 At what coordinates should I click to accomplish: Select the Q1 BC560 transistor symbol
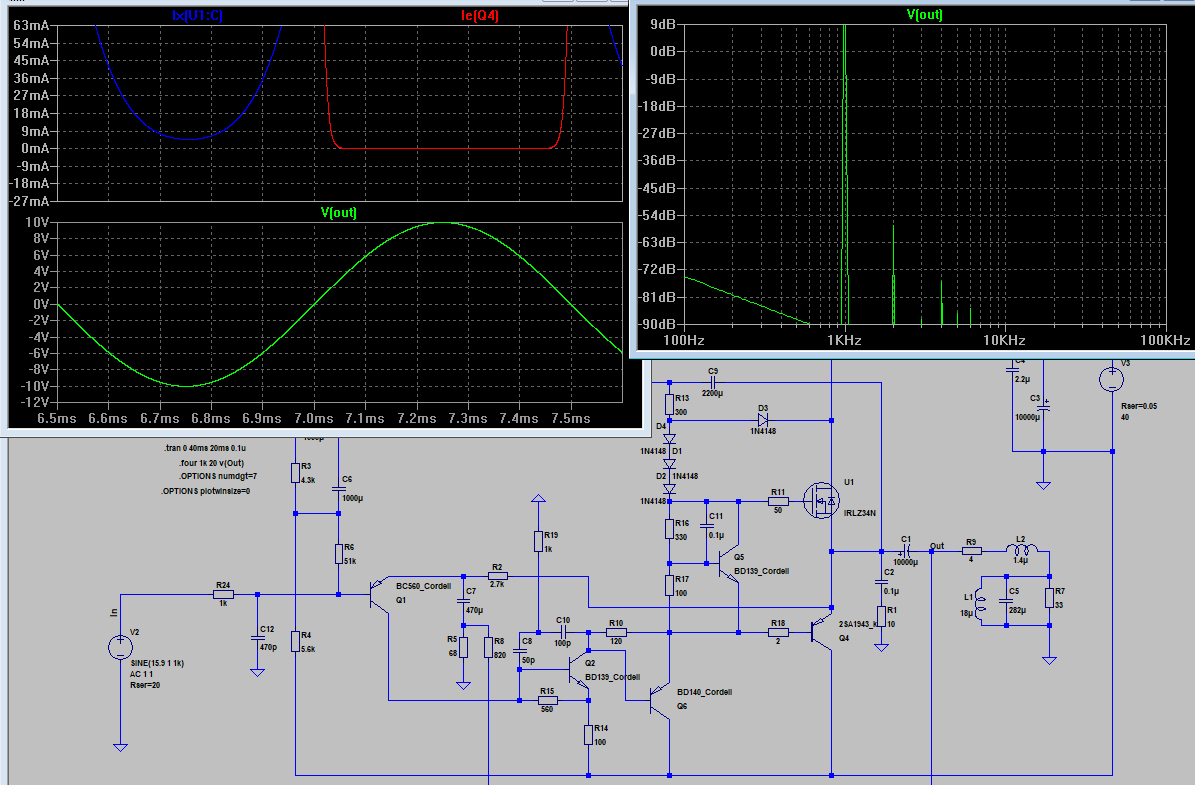[x=379, y=594]
